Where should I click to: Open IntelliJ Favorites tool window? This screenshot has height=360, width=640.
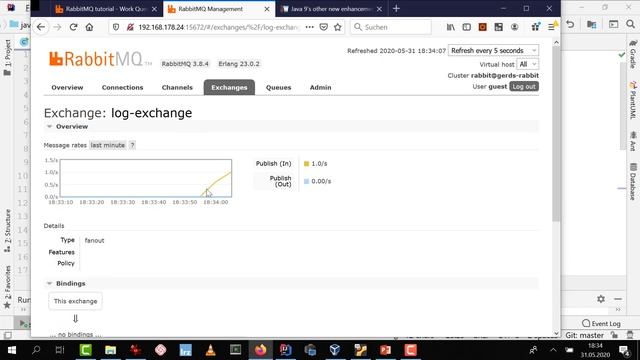[7, 287]
